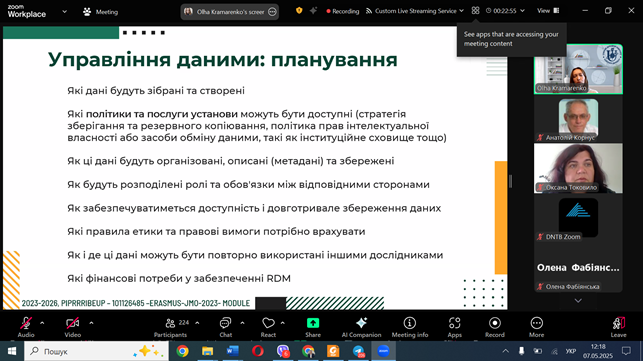Open the More options menu
This screenshot has width=643, height=361.
click(x=536, y=327)
